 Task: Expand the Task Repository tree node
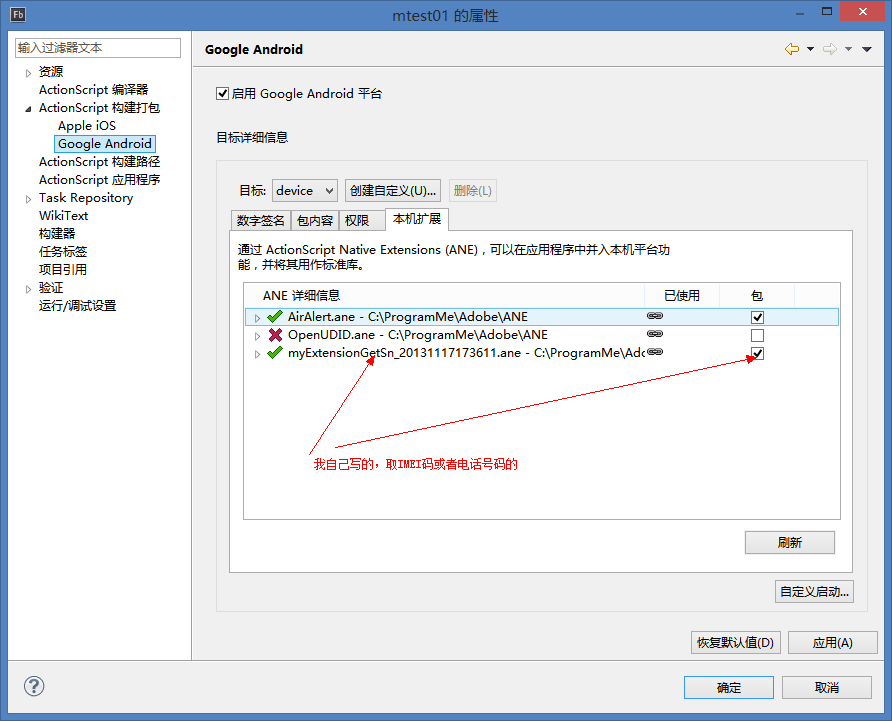28,199
